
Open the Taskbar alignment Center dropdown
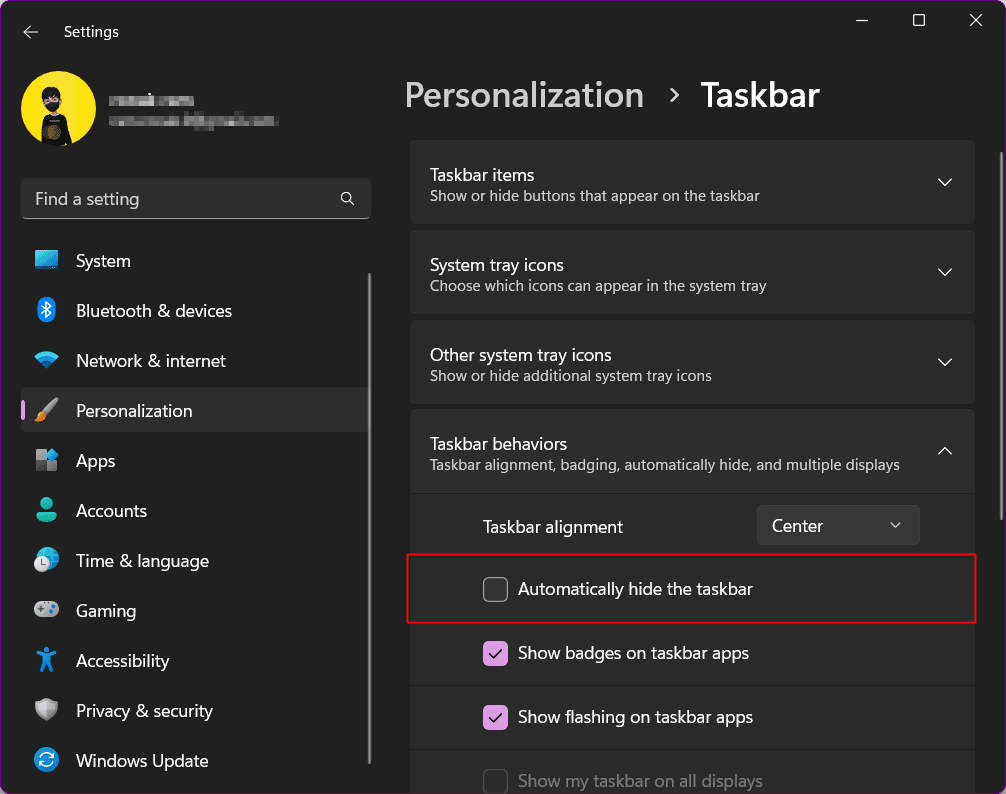point(838,525)
